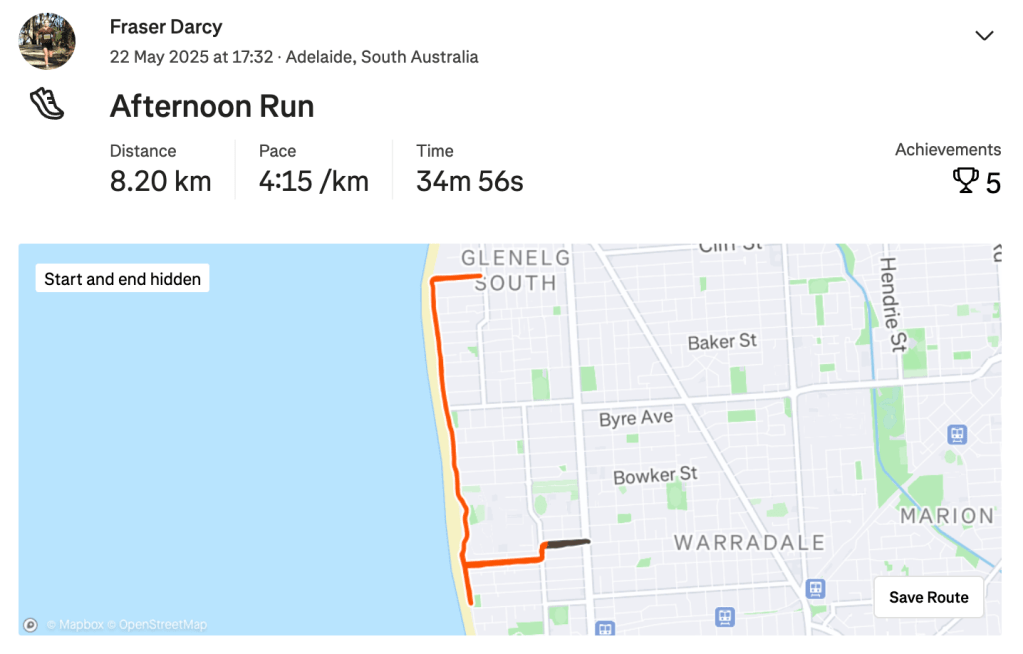1023x654 pixels.
Task: Open Fraser Darcy's profile name link
Action: pyautogui.click(x=166, y=27)
